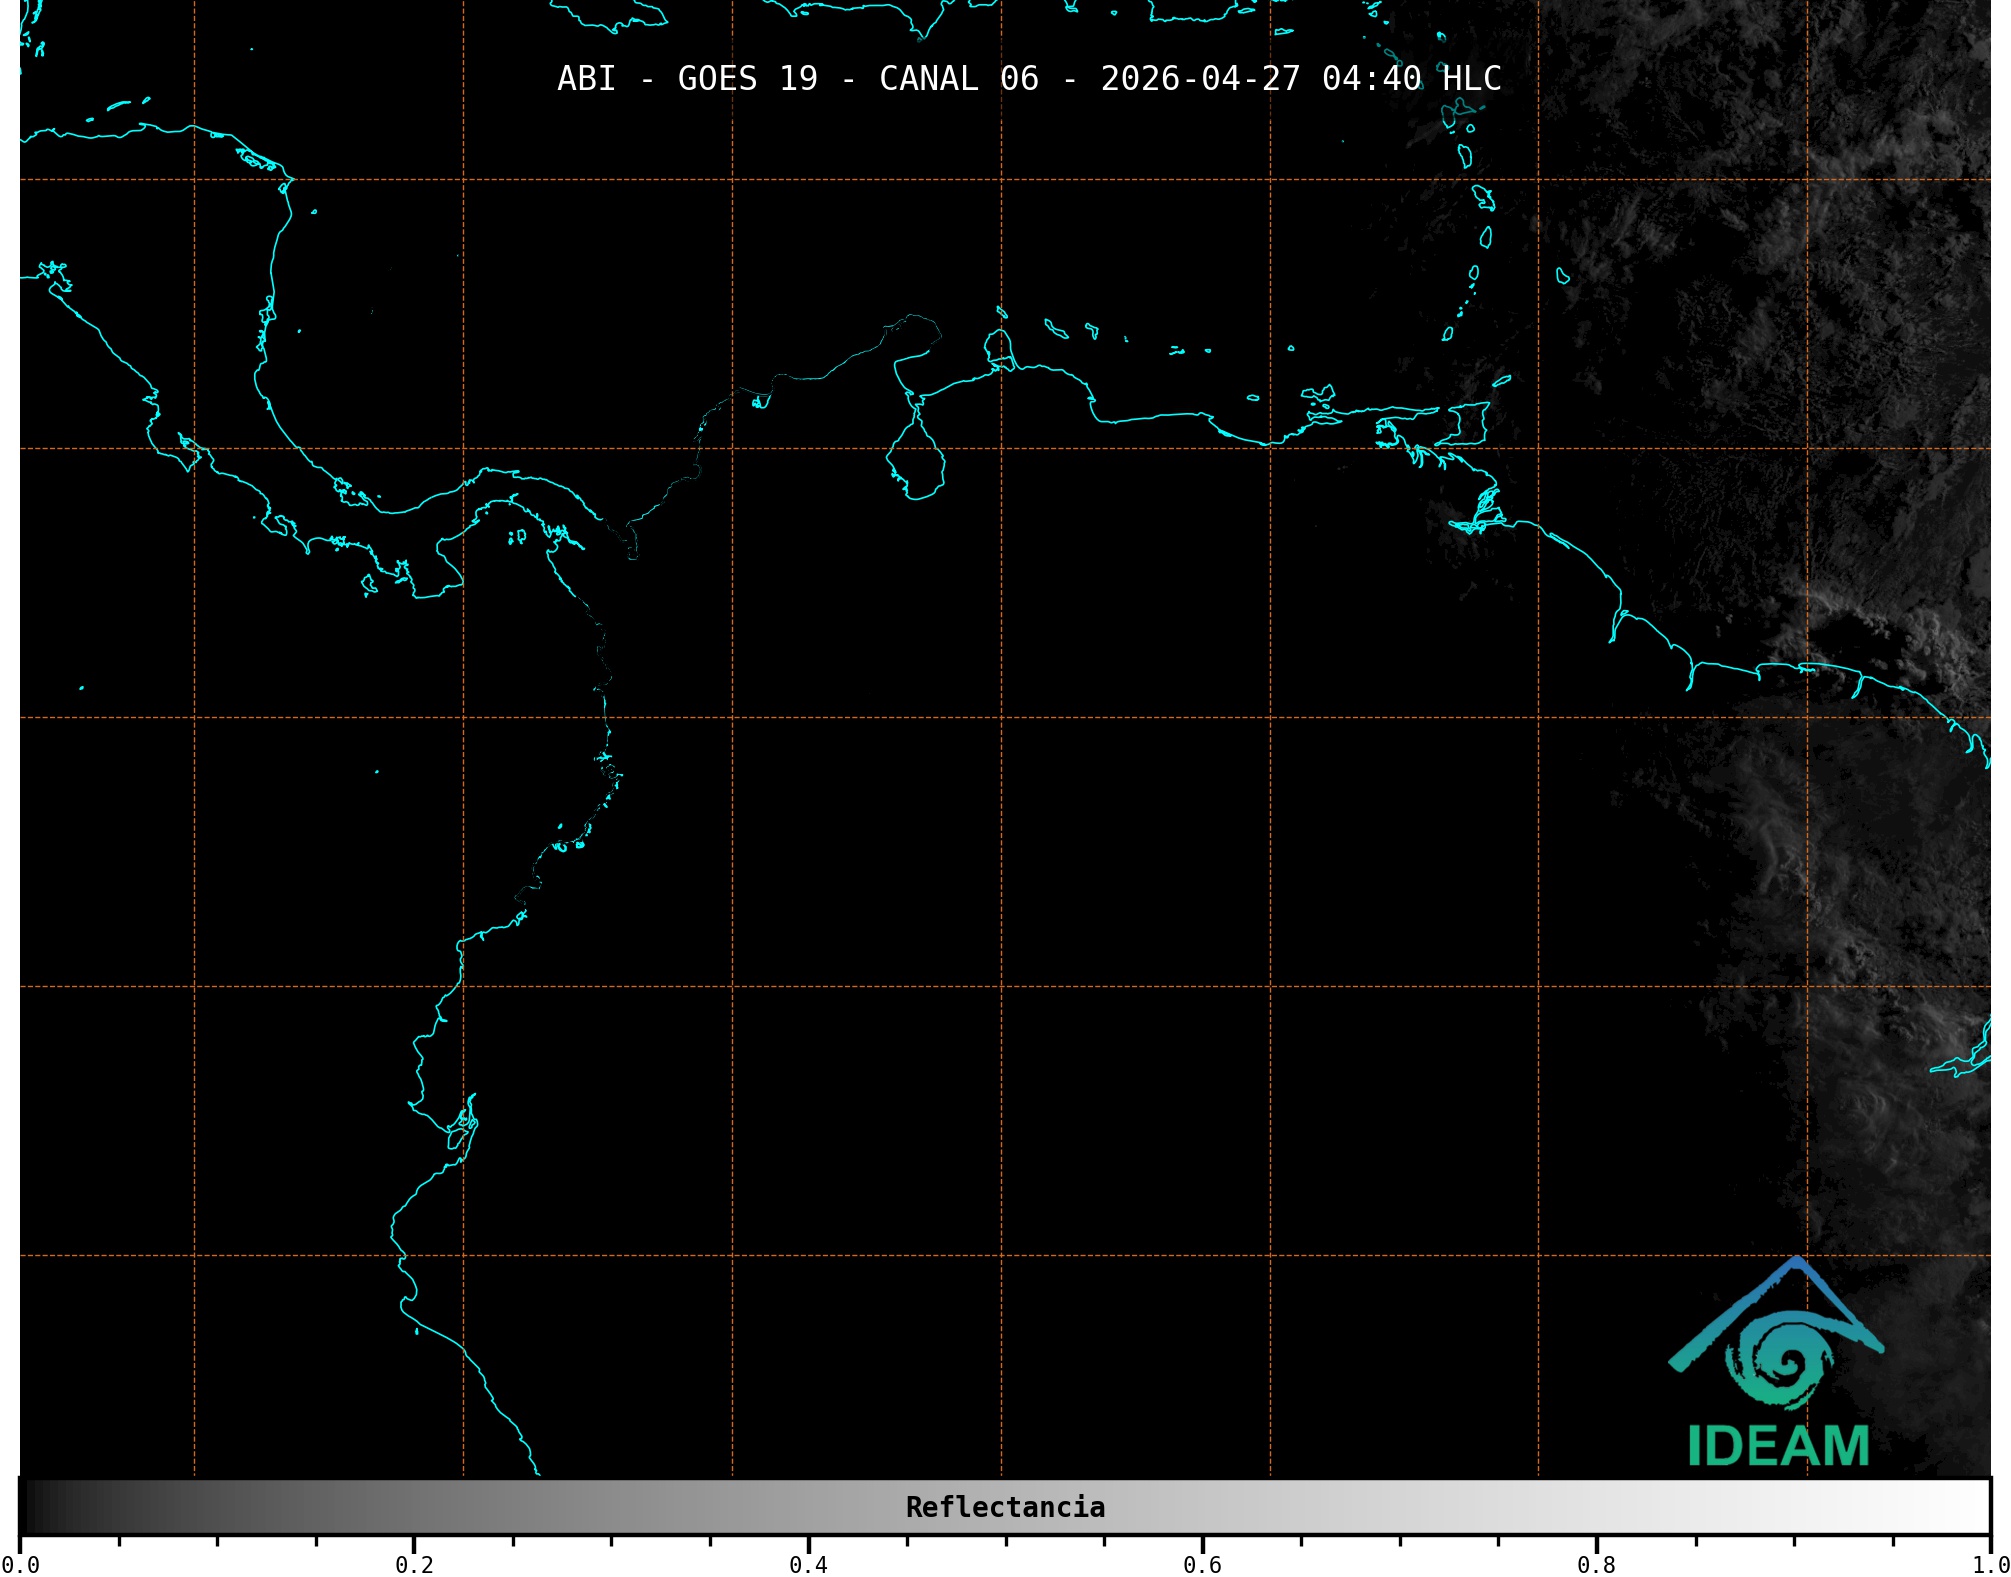
Task: Click the green IDEAM text under logo
Action: [1778, 1446]
